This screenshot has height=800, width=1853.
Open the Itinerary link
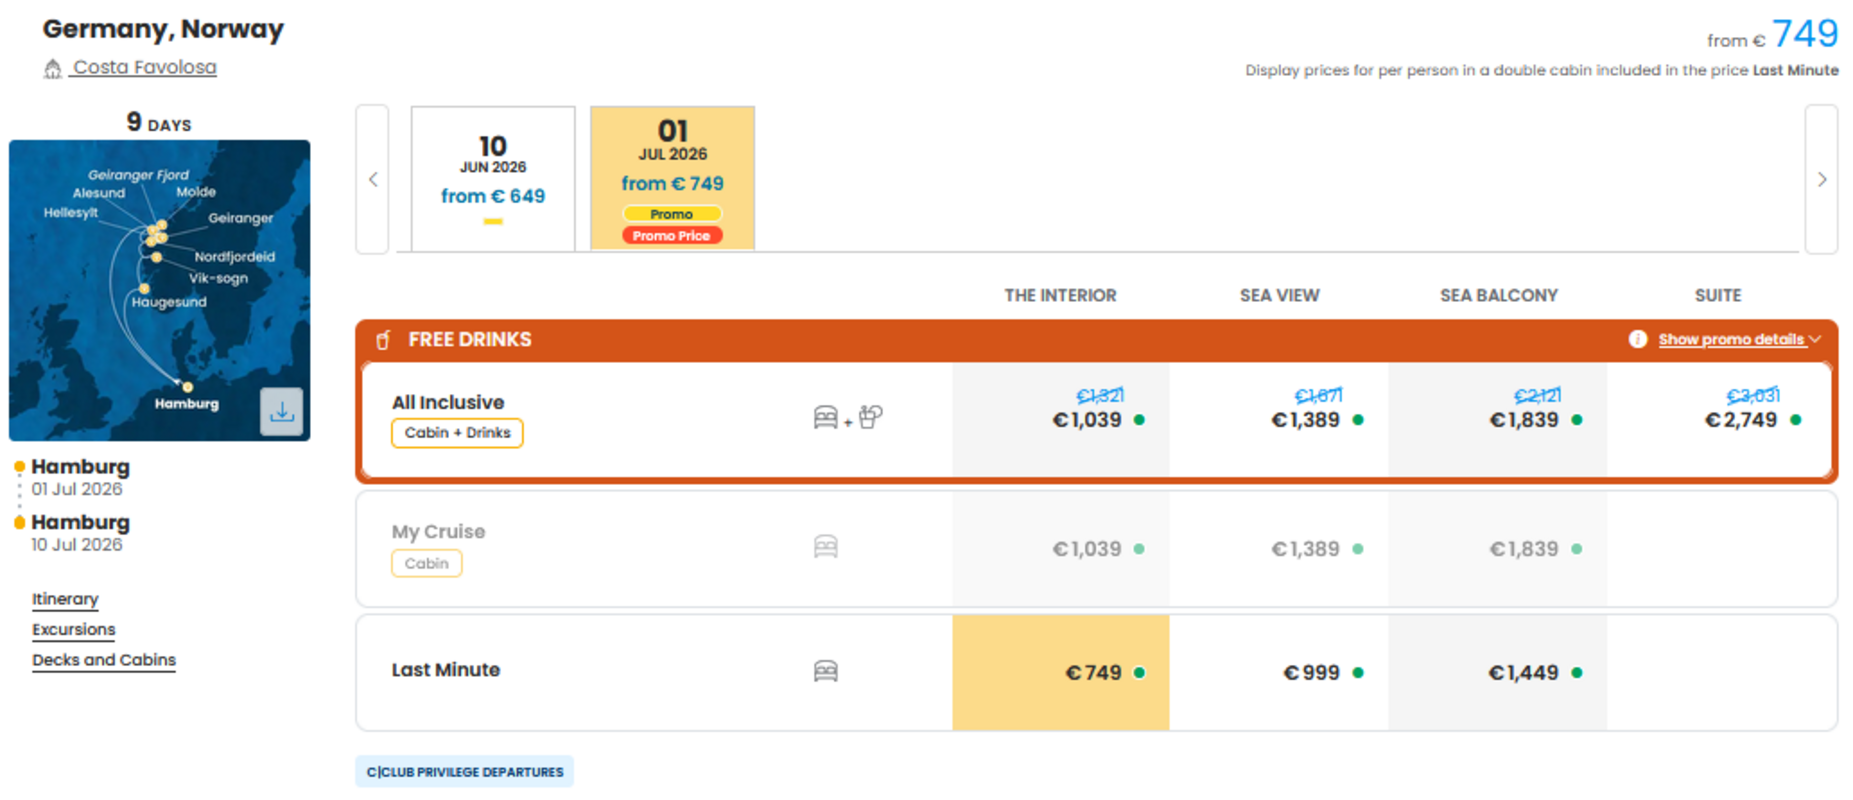[x=65, y=599]
